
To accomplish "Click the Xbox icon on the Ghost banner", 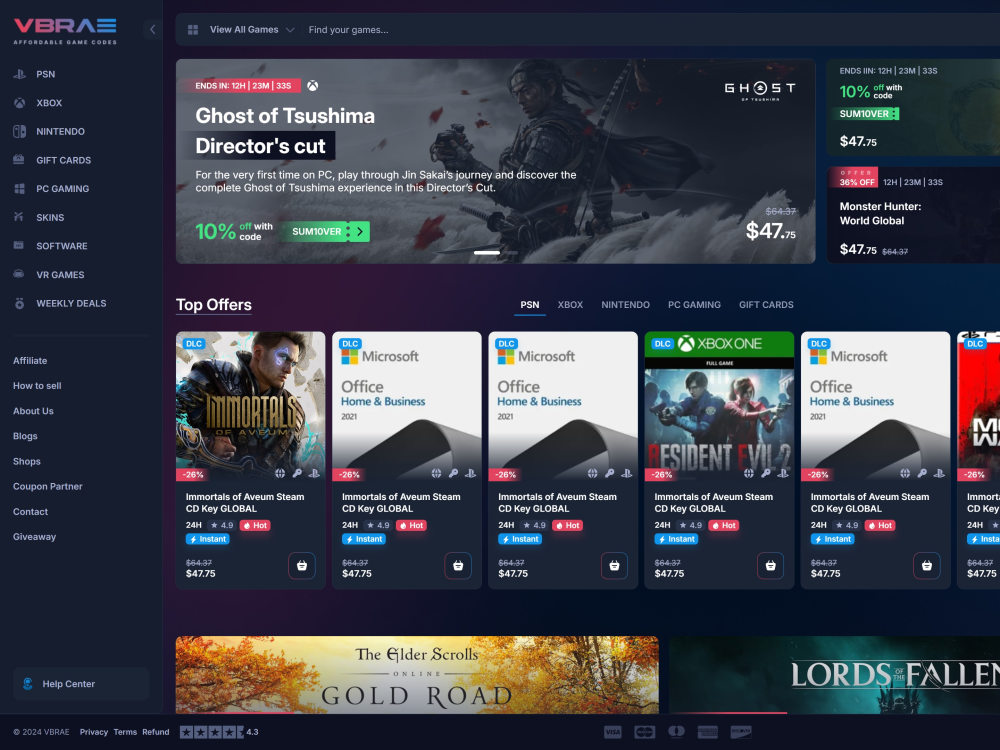I will 312,85.
